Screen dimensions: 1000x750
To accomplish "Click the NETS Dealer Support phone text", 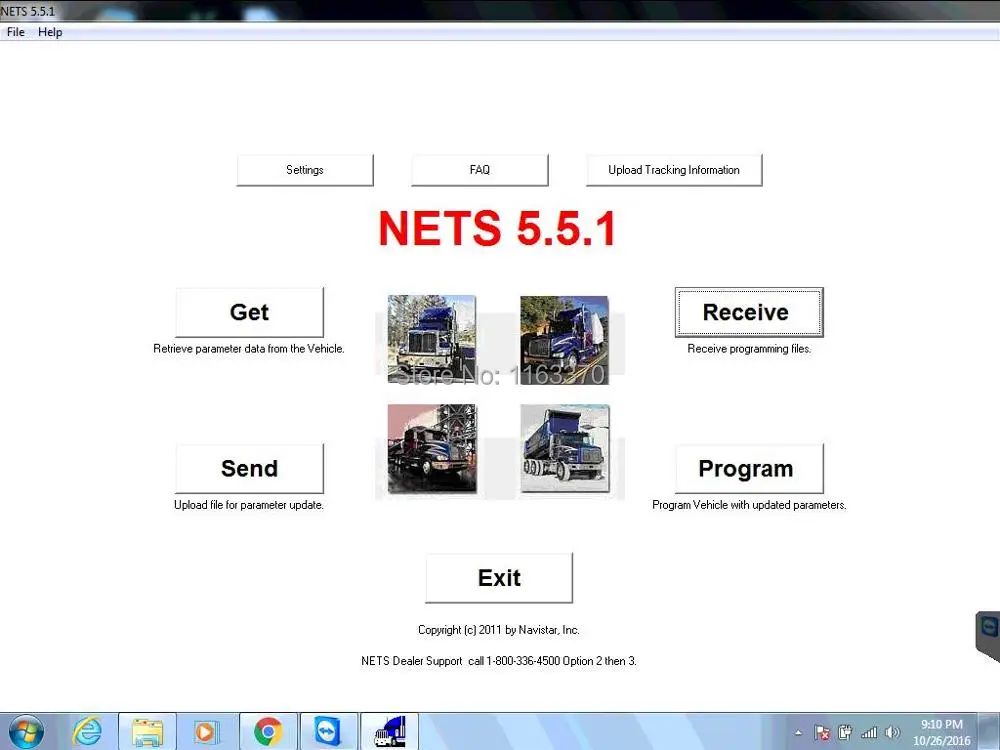I will (x=499, y=661).
